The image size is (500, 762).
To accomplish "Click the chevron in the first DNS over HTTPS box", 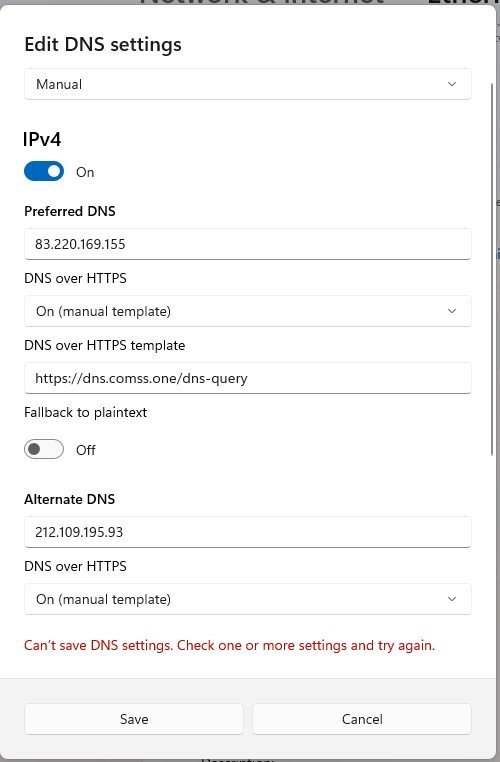I will pyautogui.click(x=451, y=311).
